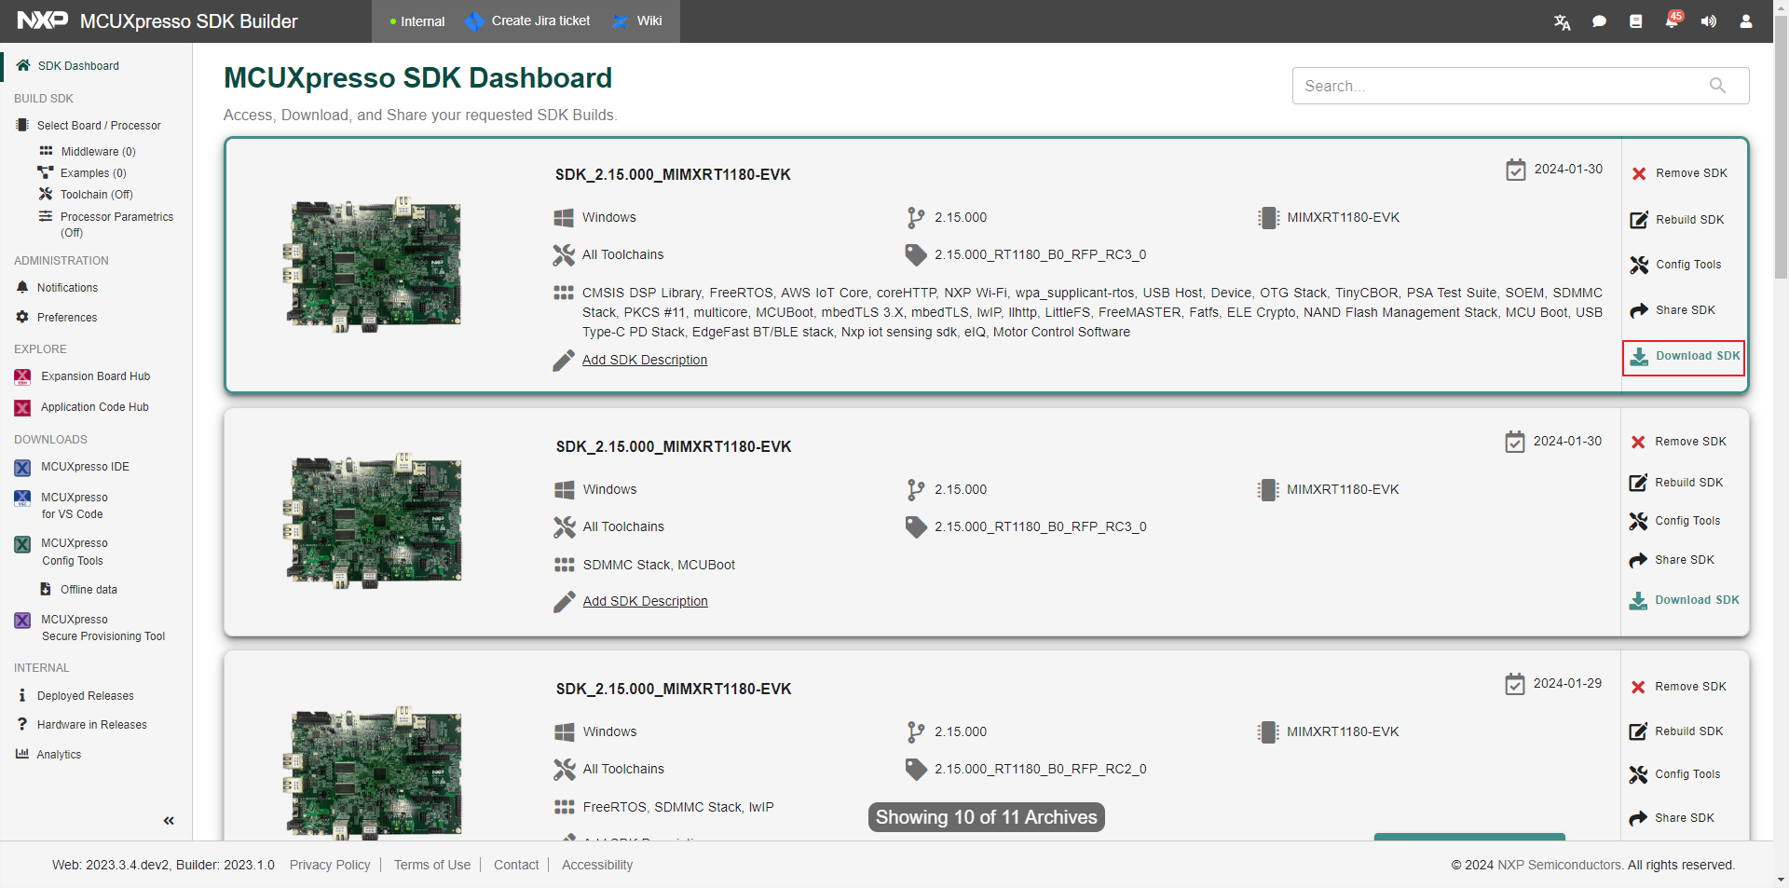
Task: Select Create Jira ticket in top bar
Action: click(539, 21)
